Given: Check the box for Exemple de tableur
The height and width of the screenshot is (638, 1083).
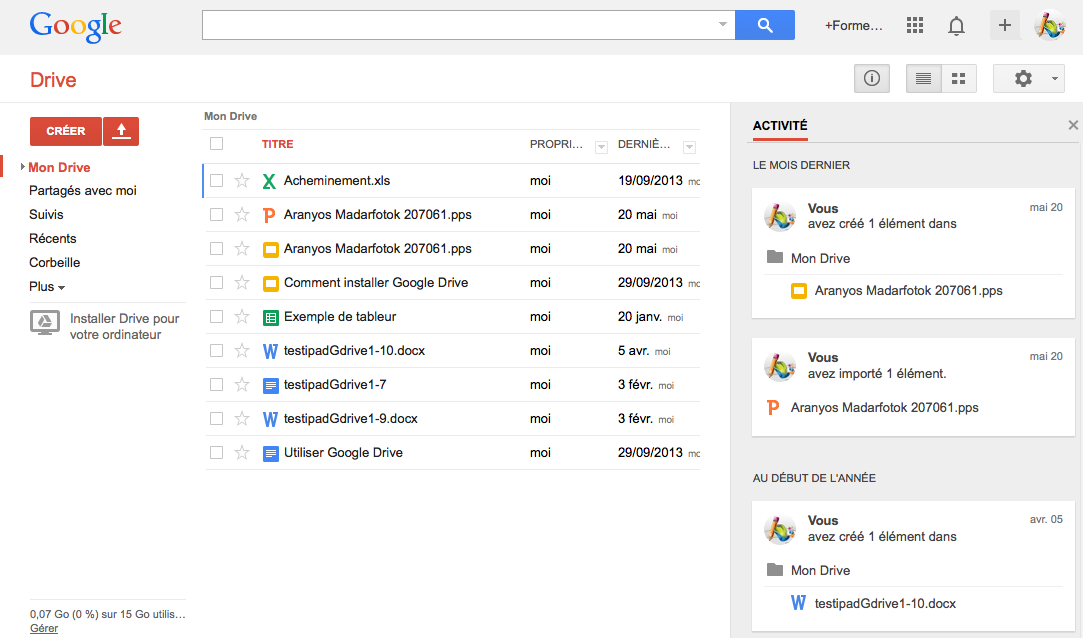Looking at the screenshot, I should [216, 317].
